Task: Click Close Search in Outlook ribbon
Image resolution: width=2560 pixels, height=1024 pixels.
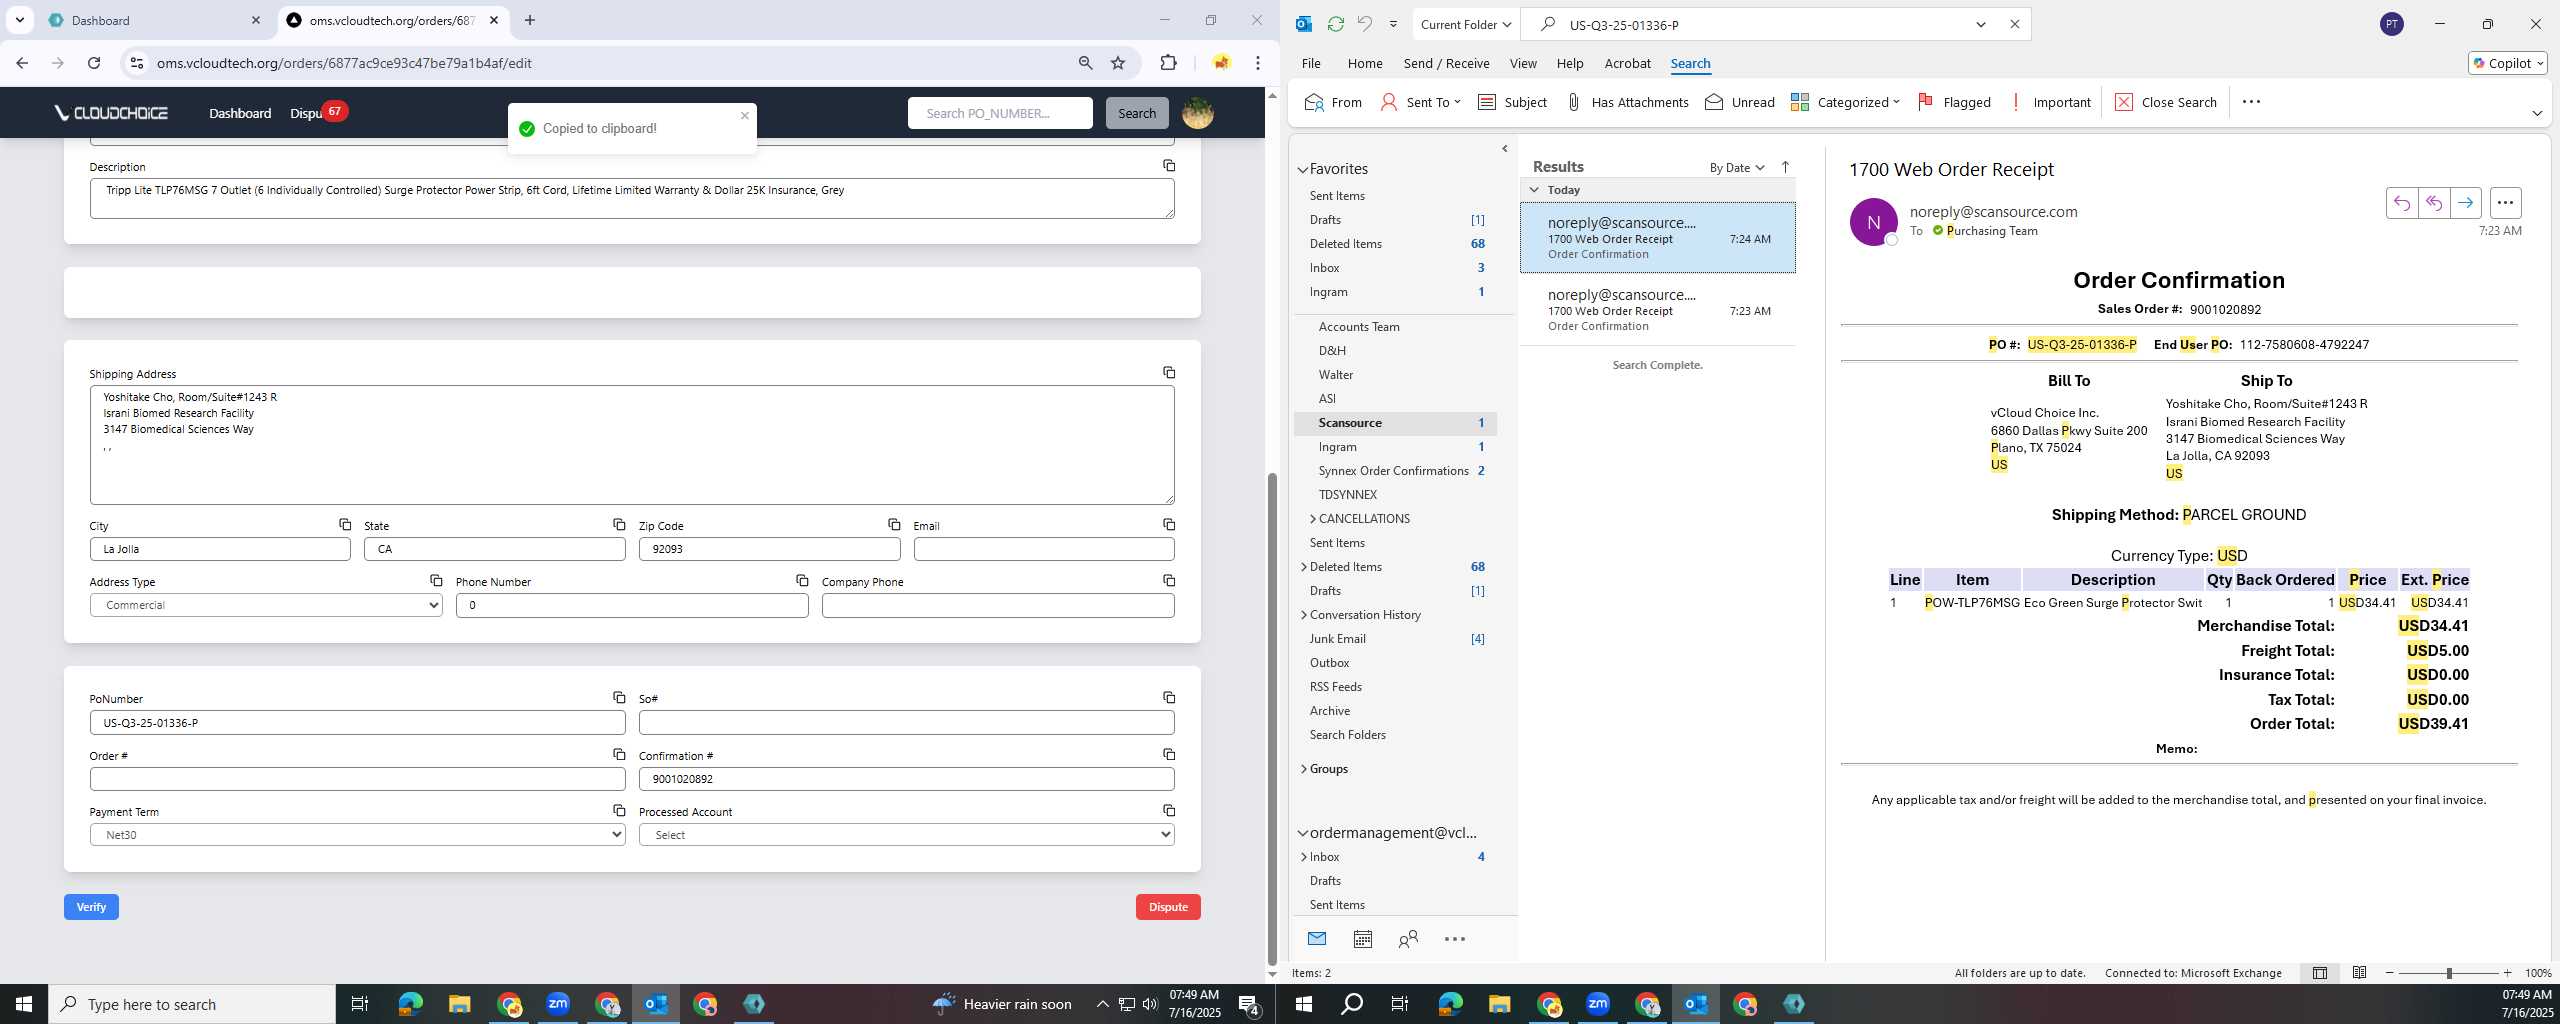Action: [2165, 102]
